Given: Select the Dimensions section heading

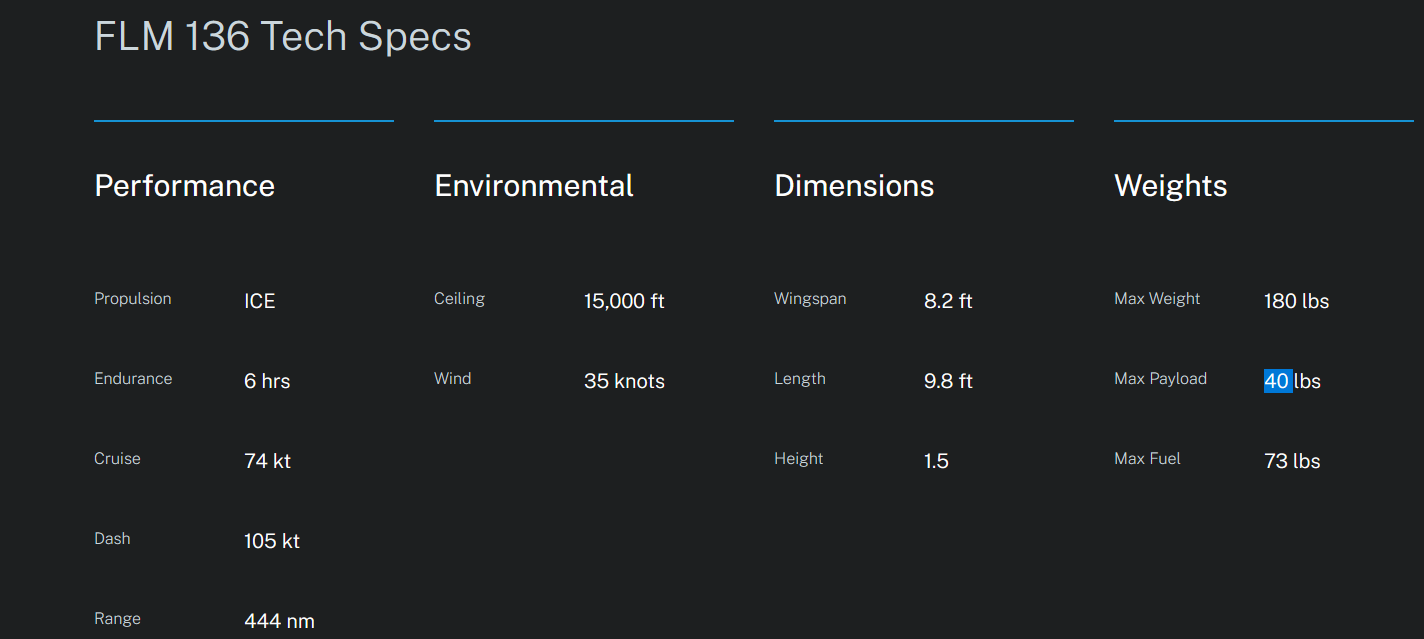Looking at the screenshot, I should [854, 186].
